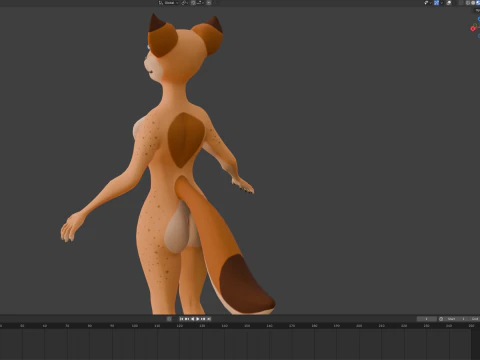Open the Global transform orientation dropdown

[168, 3]
